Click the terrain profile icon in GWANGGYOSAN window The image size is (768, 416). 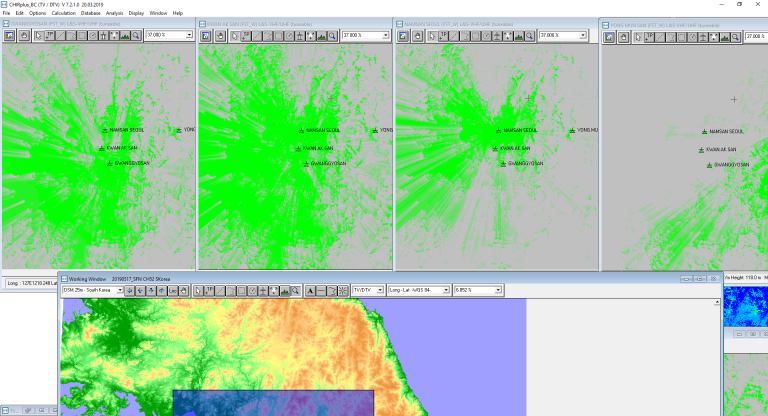coord(125,35)
